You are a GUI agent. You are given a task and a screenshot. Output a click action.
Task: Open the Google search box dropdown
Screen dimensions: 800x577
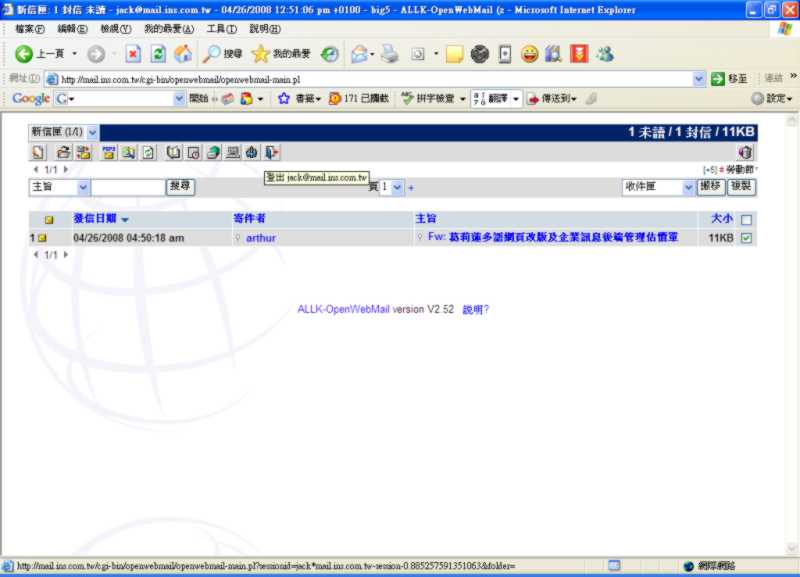[x=179, y=98]
